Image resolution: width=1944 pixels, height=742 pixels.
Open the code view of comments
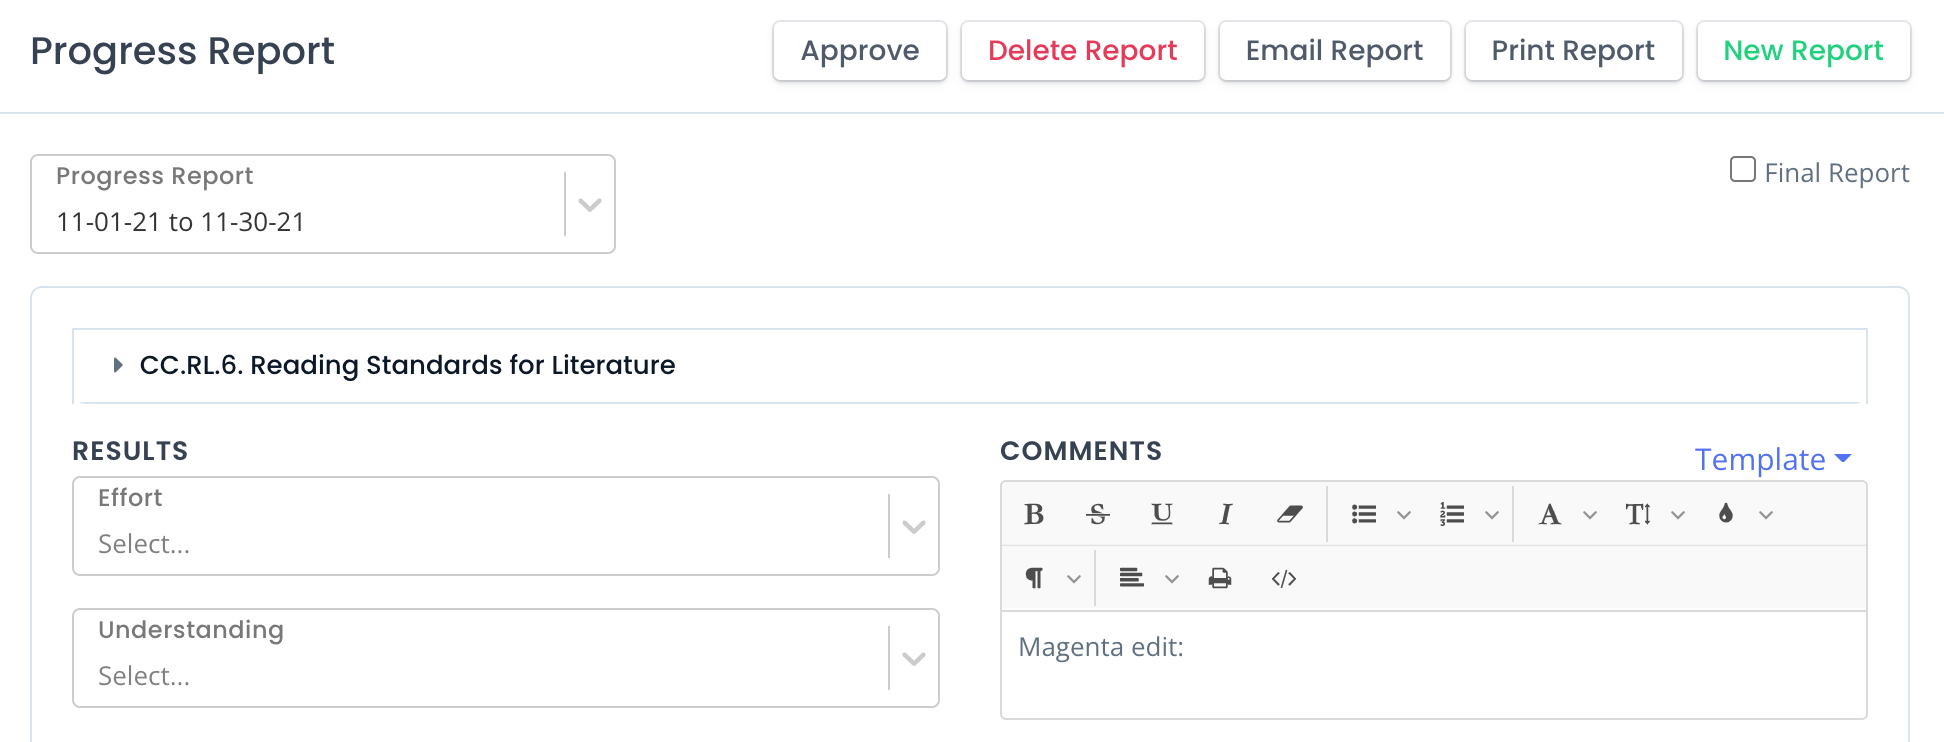pyautogui.click(x=1284, y=578)
